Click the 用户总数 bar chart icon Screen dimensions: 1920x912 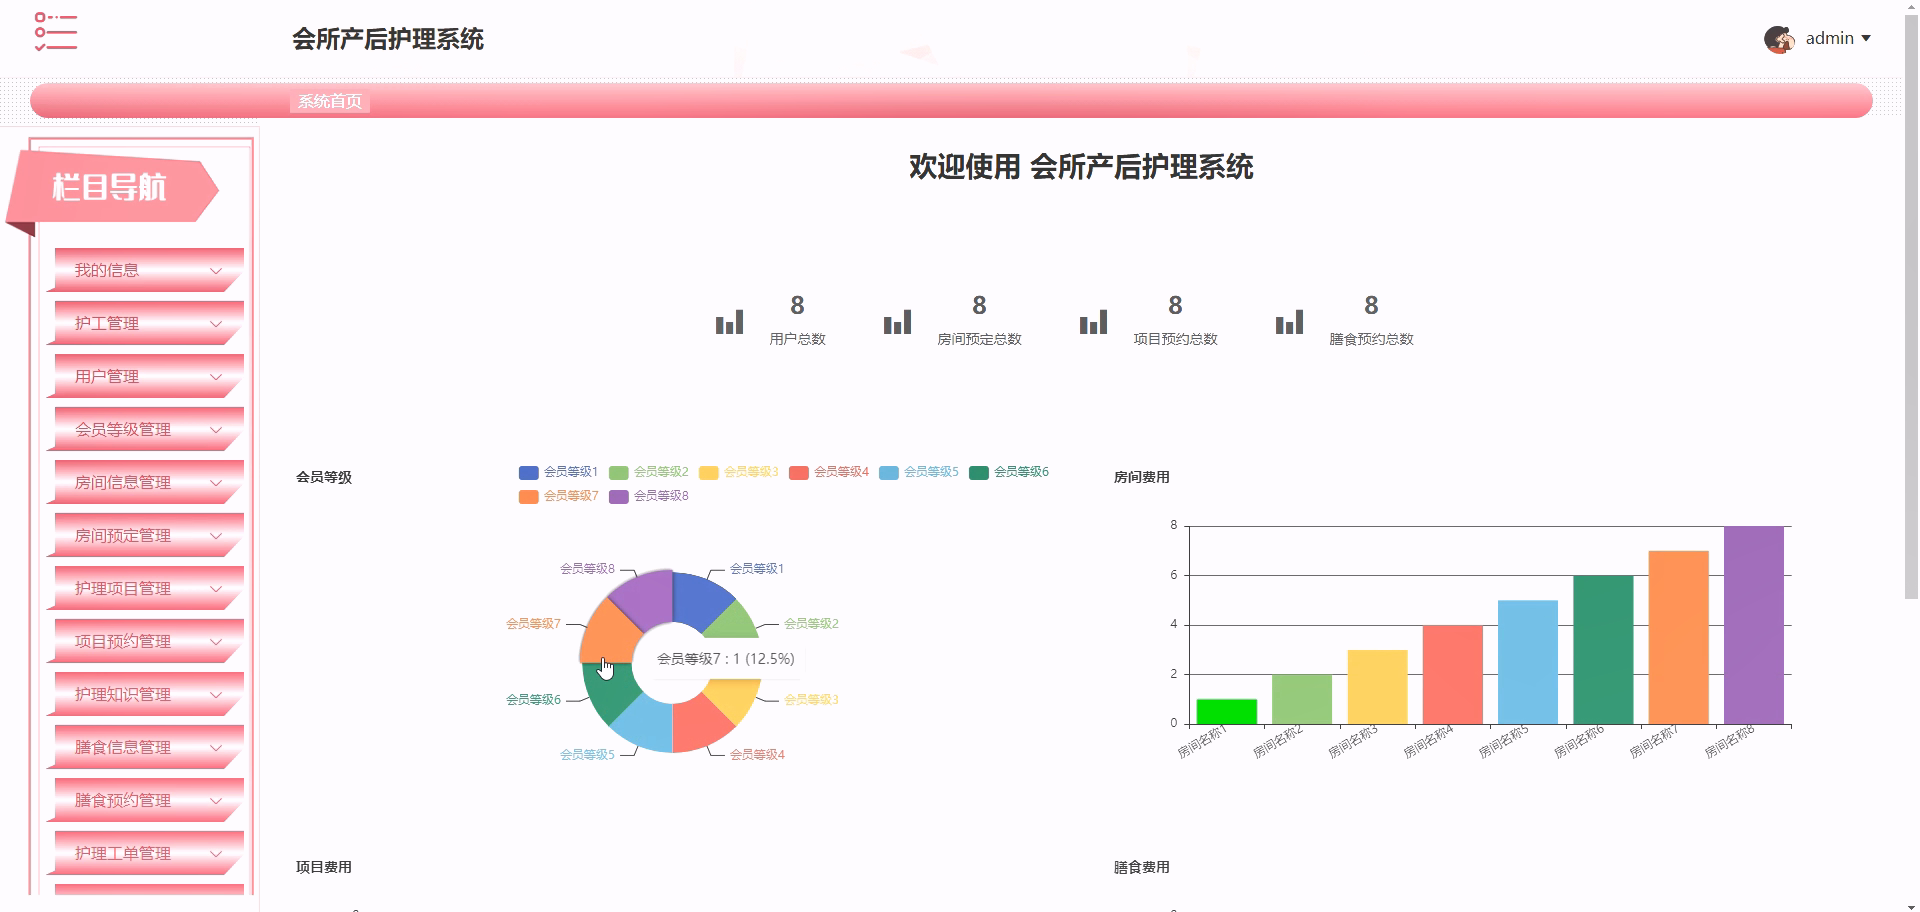click(x=730, y=322)
